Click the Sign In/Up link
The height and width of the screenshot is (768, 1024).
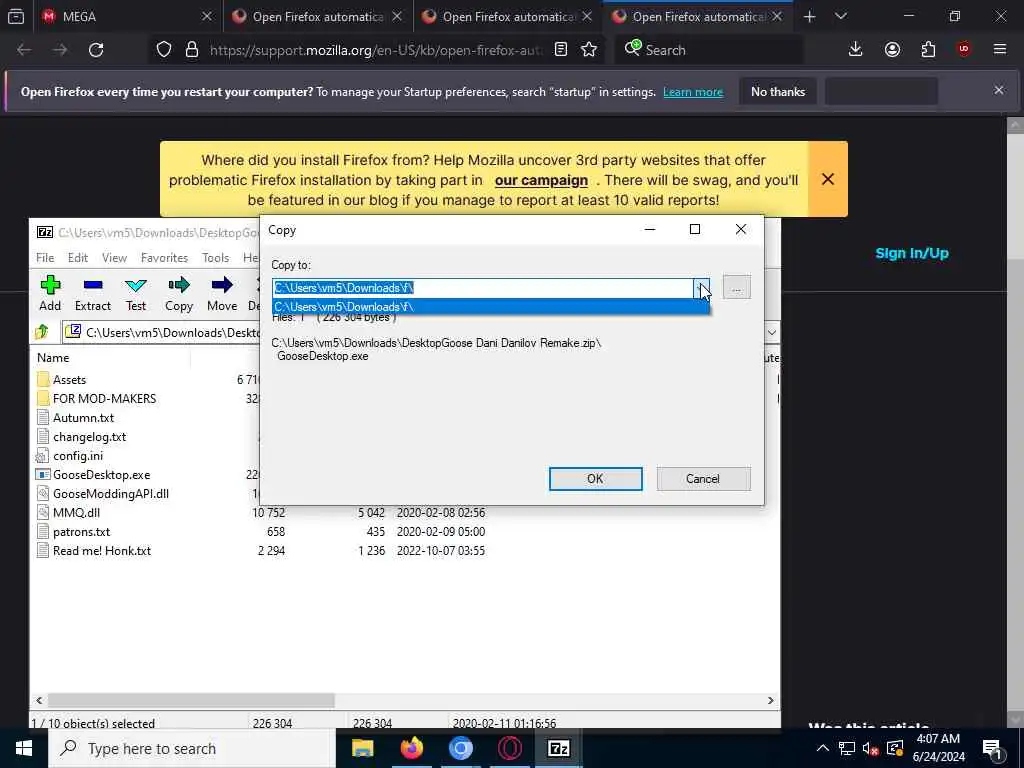(912, 253)
